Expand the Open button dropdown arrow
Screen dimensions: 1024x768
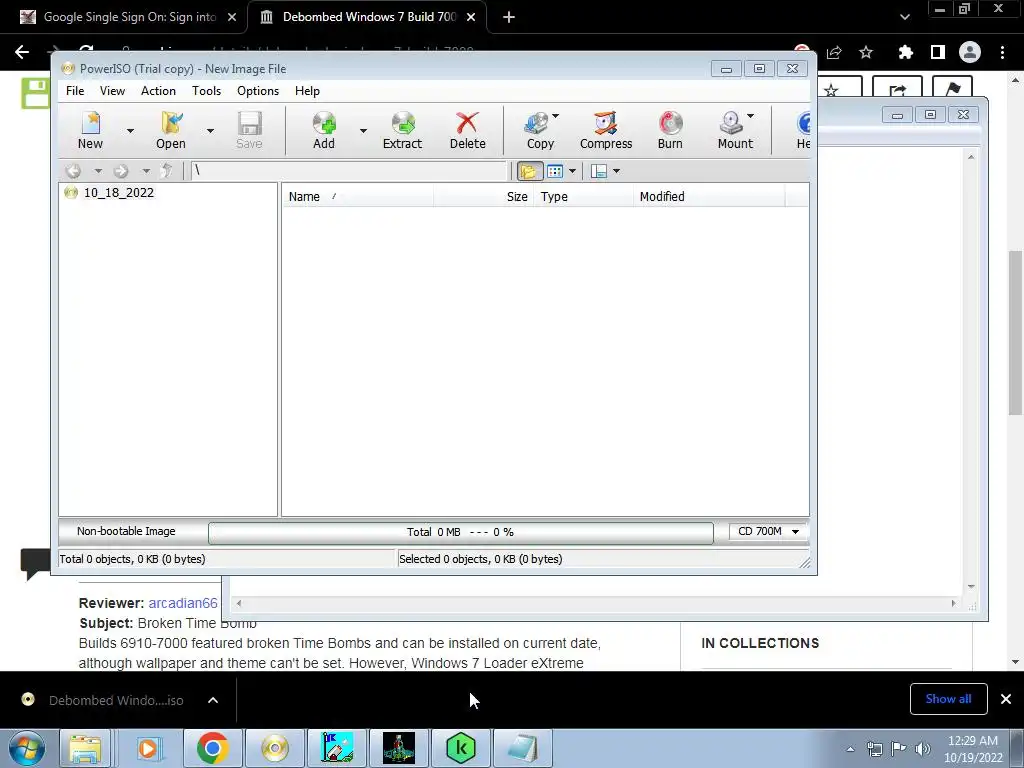(210, 131)
